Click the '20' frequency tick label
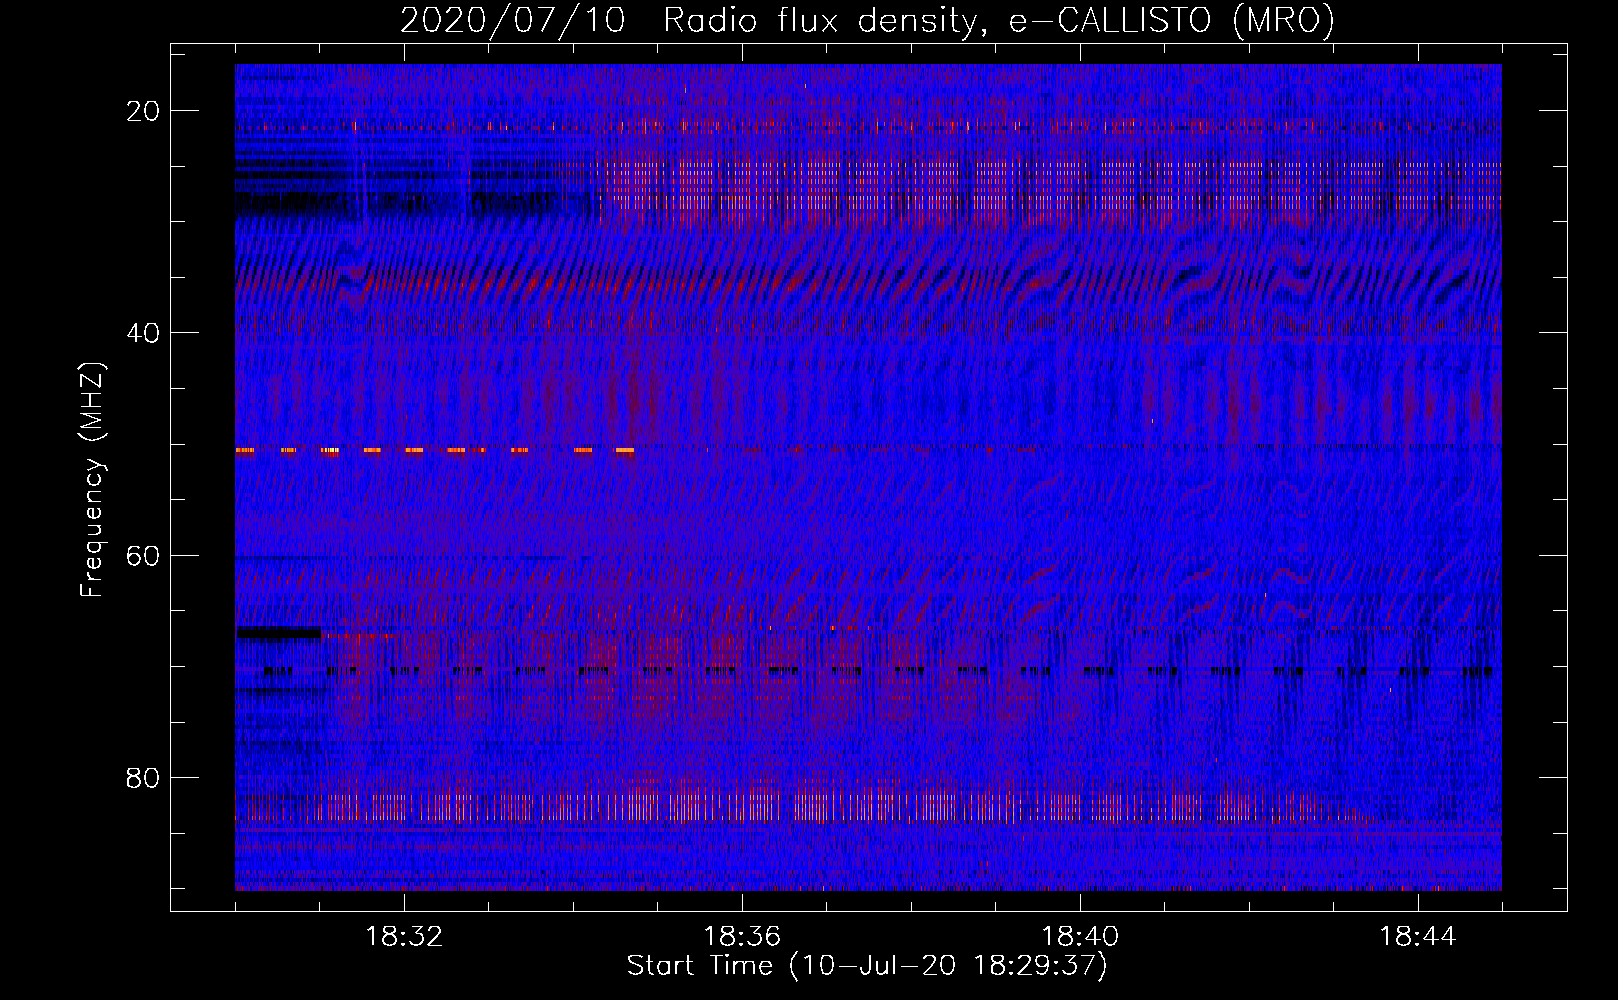The image size is (1618, 1000). pos(143,111)
